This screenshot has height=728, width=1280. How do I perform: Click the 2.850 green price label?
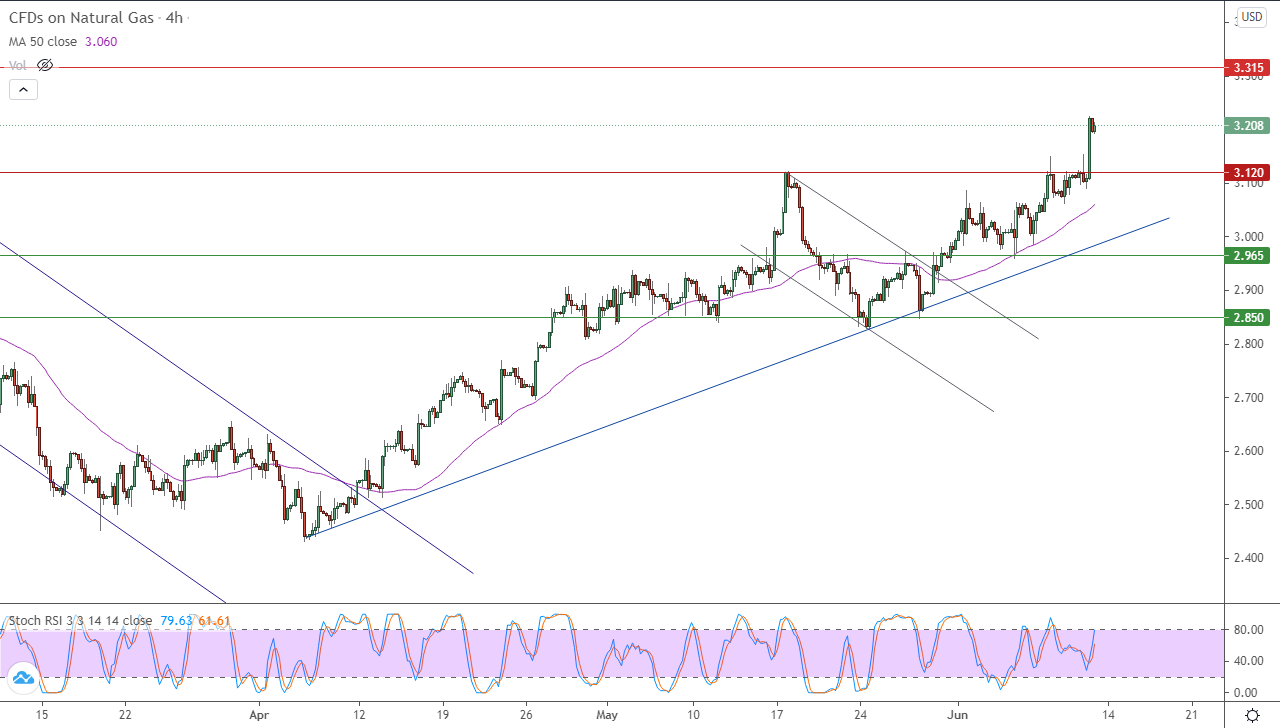coord(1249,318)
